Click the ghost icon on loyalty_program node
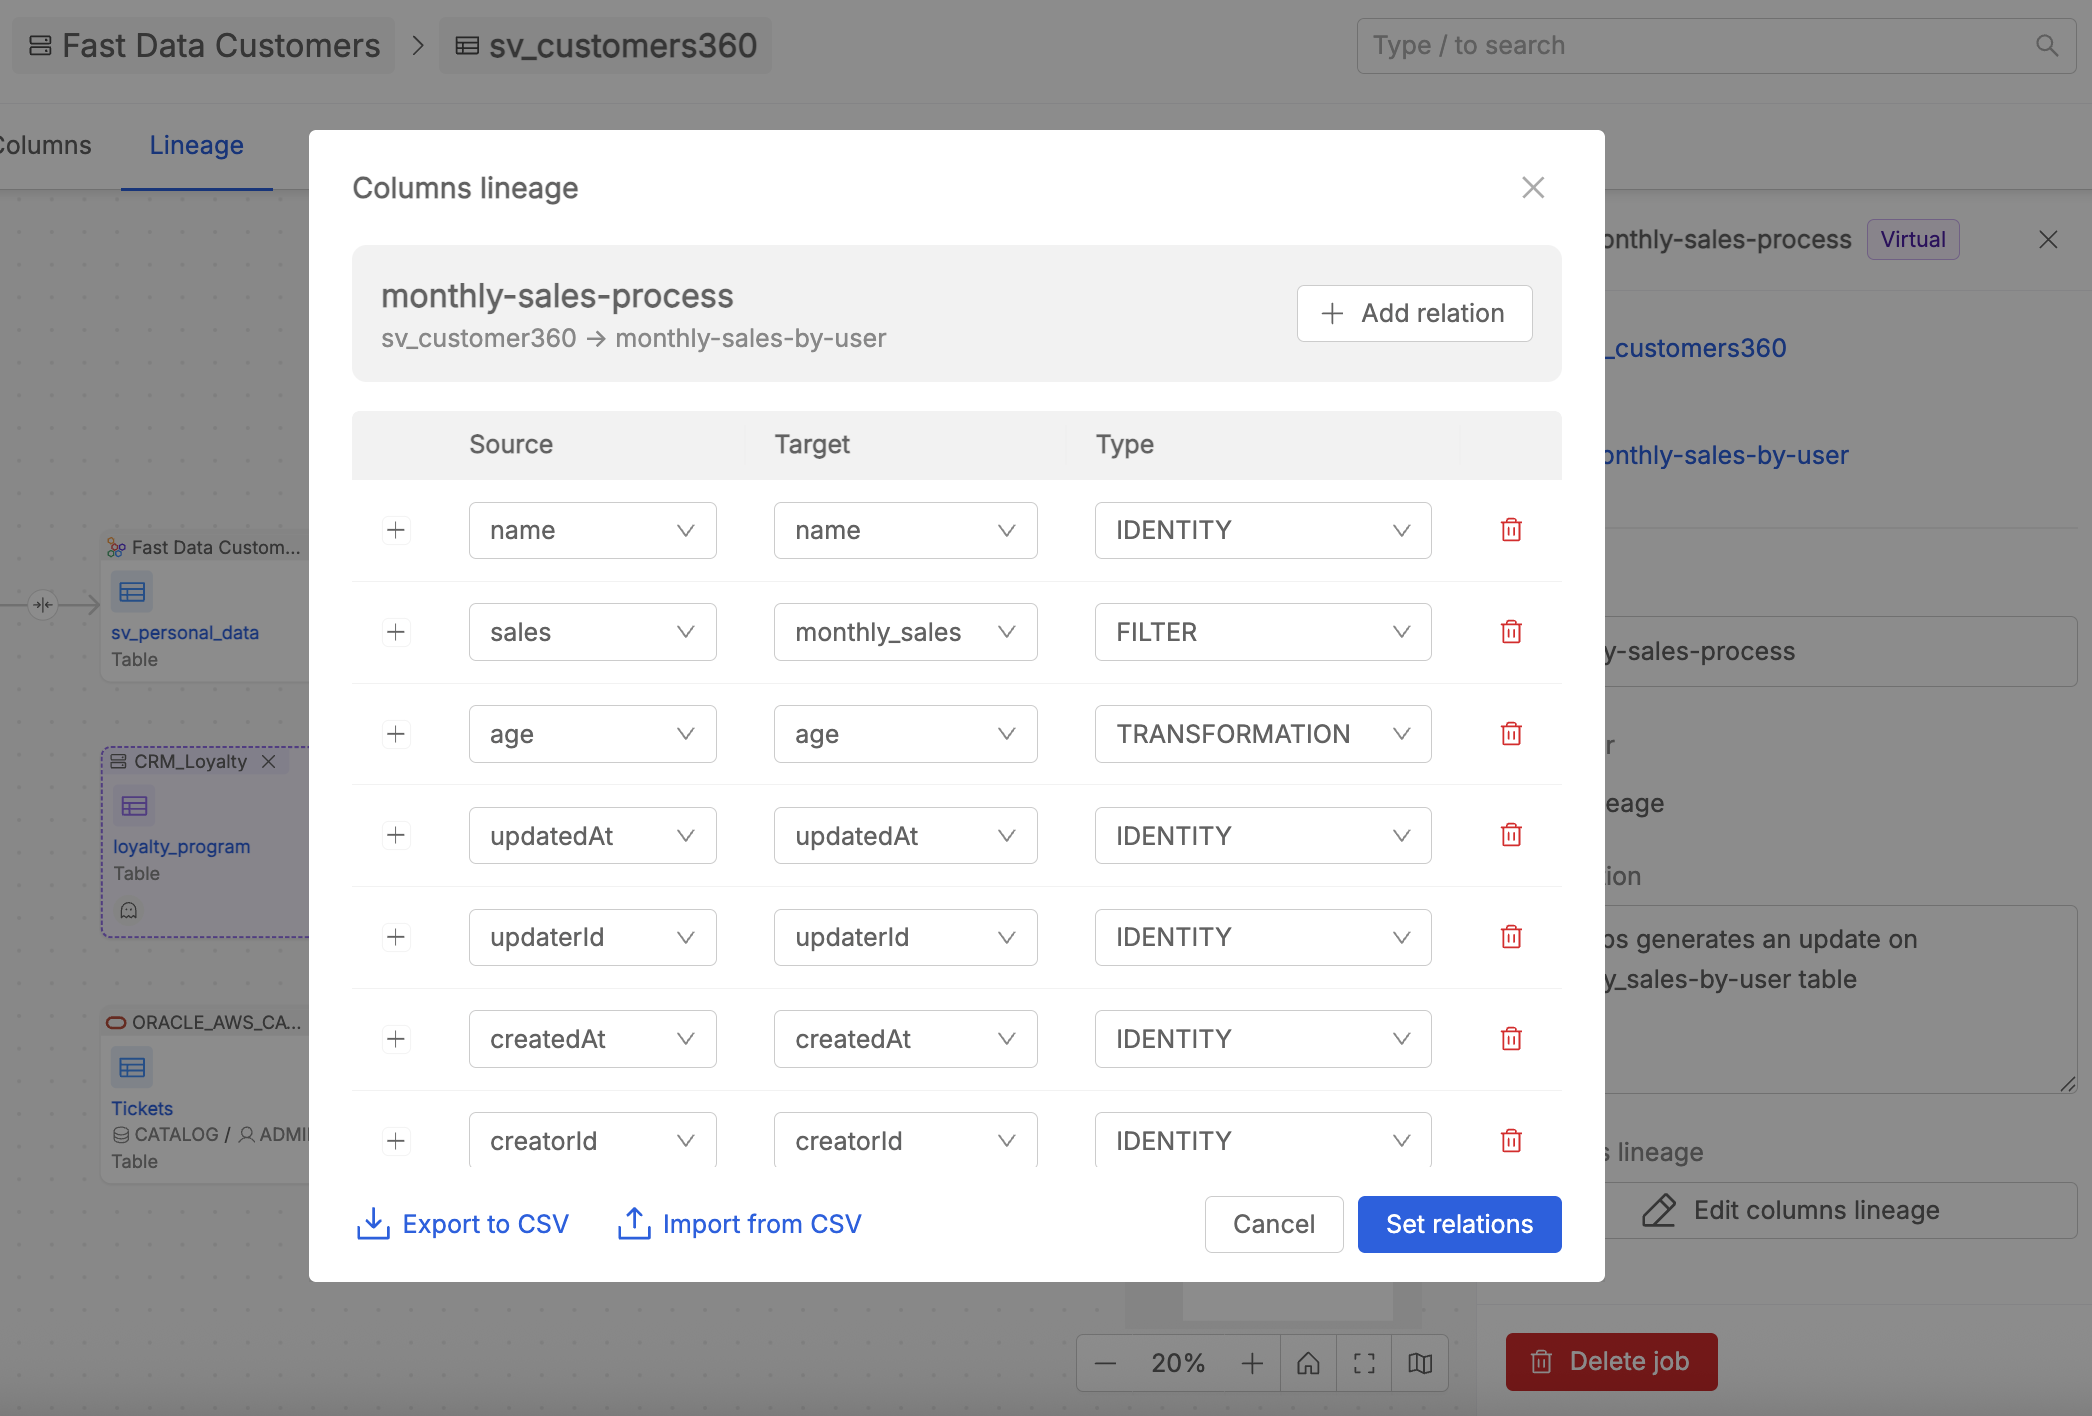The width and height of the screenshot is (2092, 1416). (x=129, y=910)
